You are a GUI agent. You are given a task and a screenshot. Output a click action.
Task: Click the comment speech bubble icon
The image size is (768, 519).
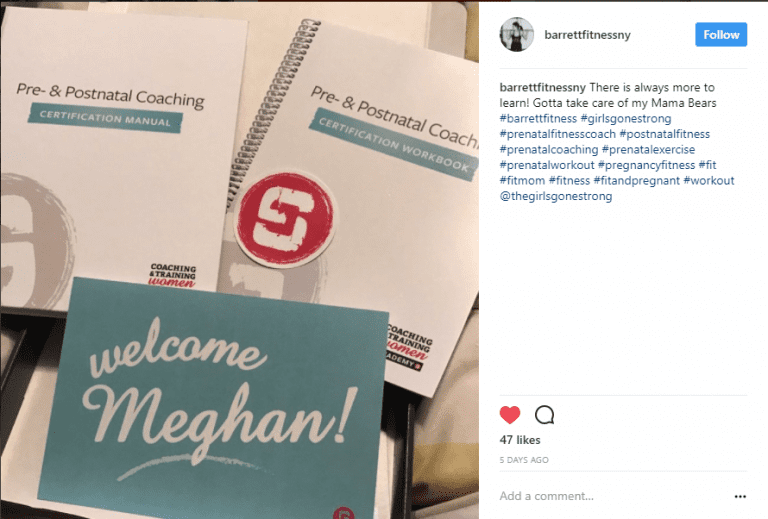544,415
